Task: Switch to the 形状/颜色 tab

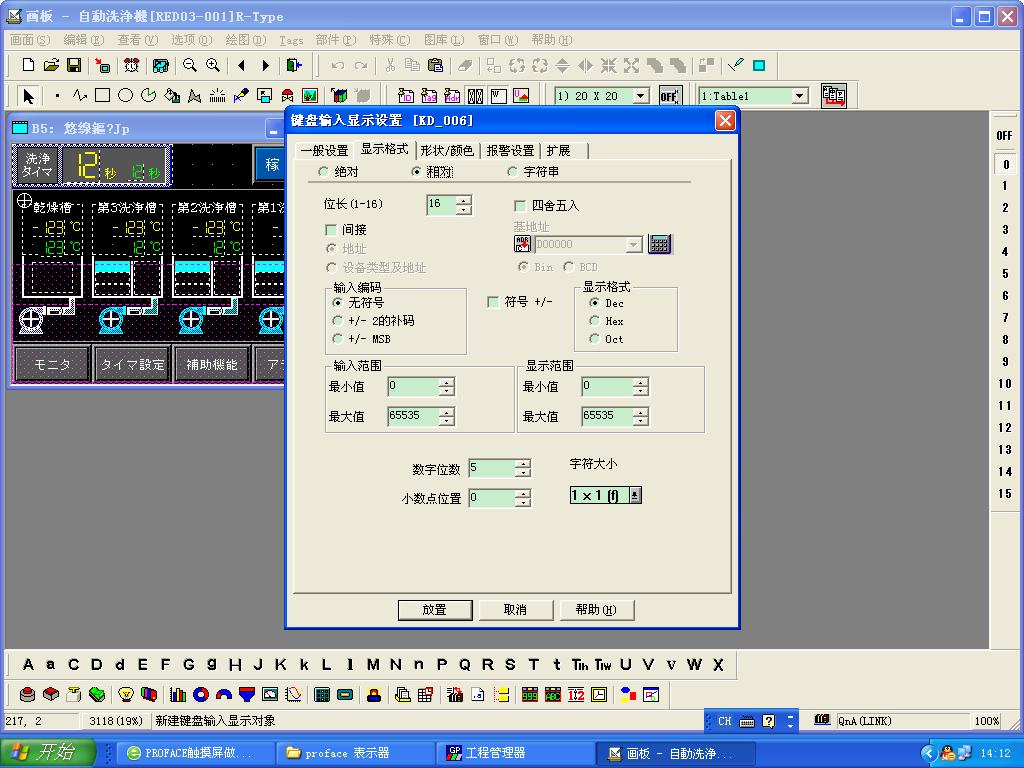Action: 446,150
